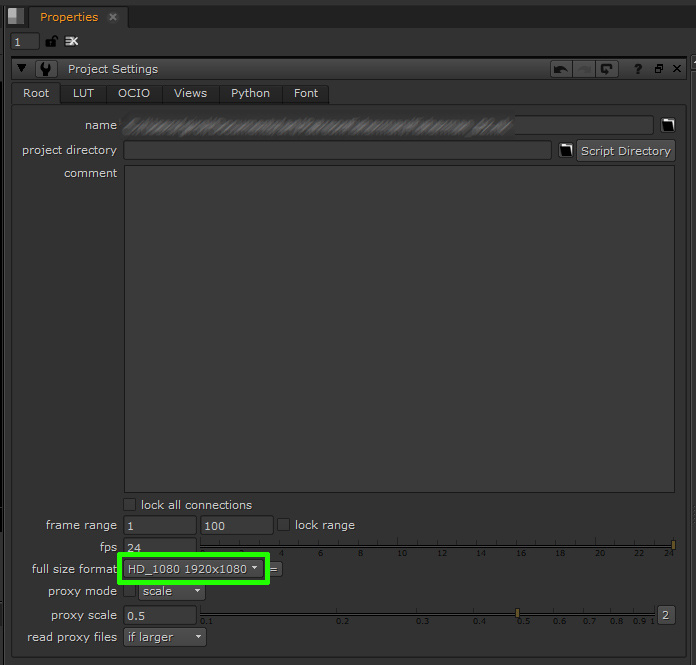
Task: Collapse the Project Settings panel triangle
Action: coord(22,69)
